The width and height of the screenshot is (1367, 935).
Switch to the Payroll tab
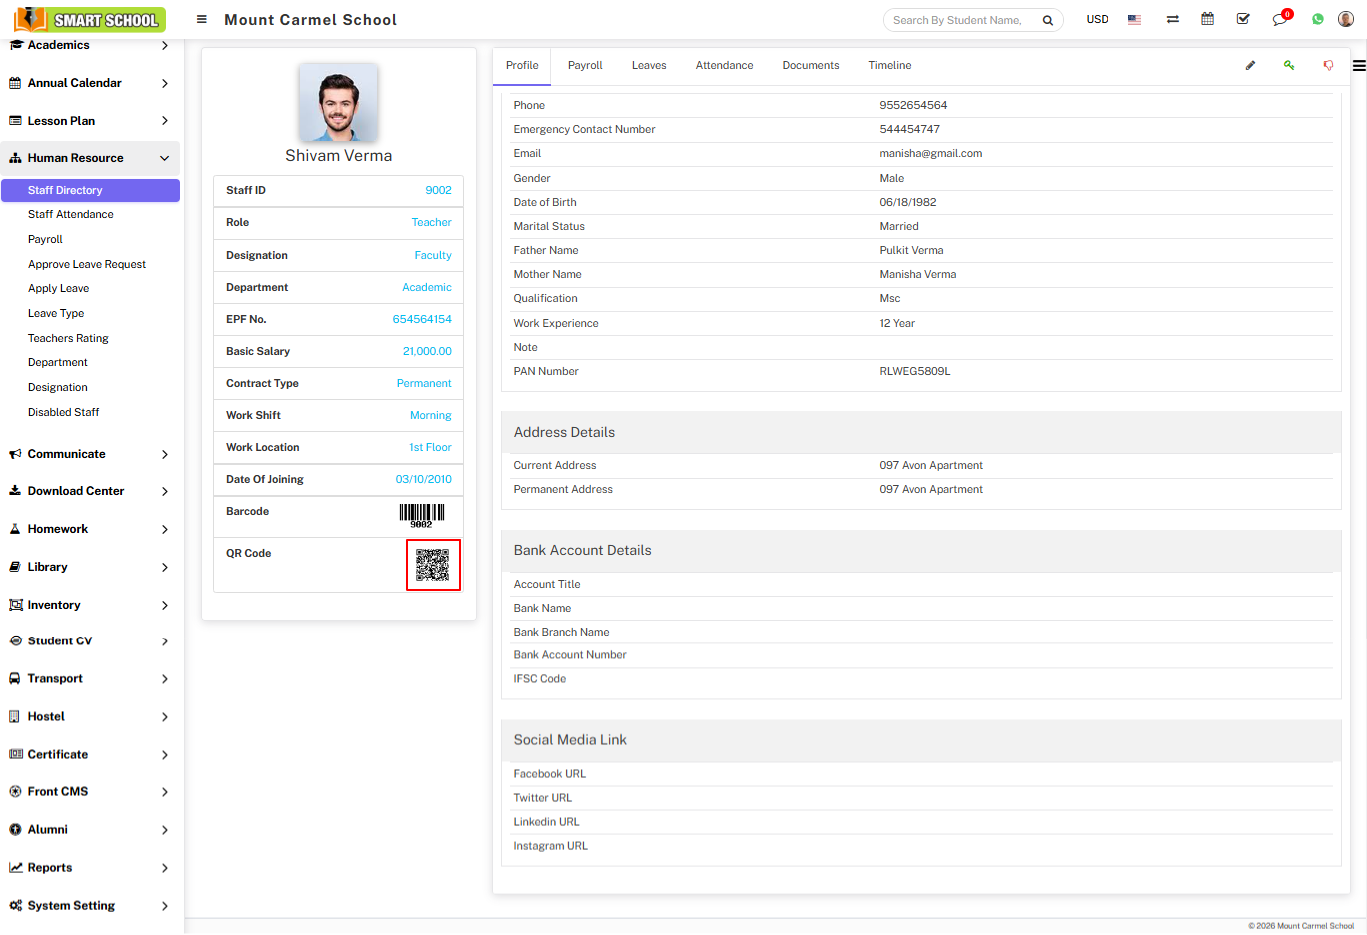pyautogui.click(x=585, y=65)
